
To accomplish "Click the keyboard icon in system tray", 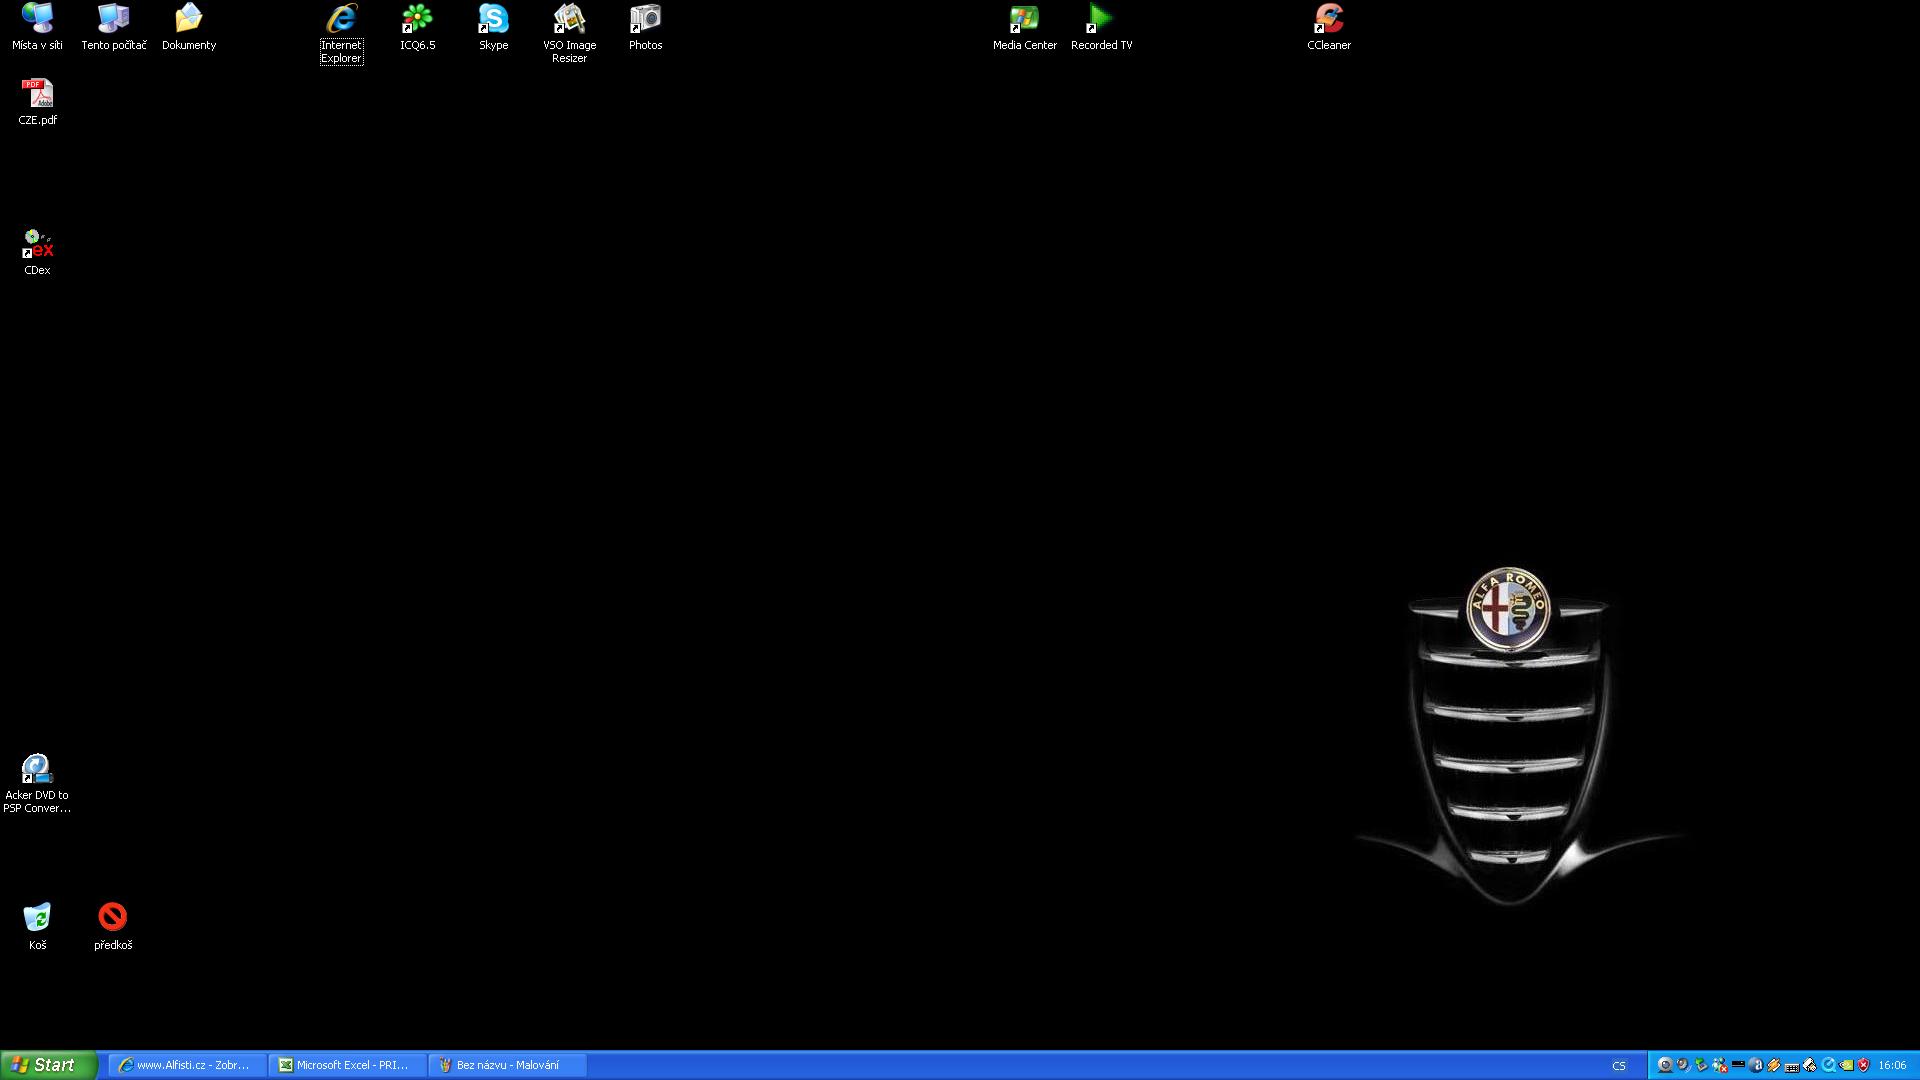I will 1792,1067.
